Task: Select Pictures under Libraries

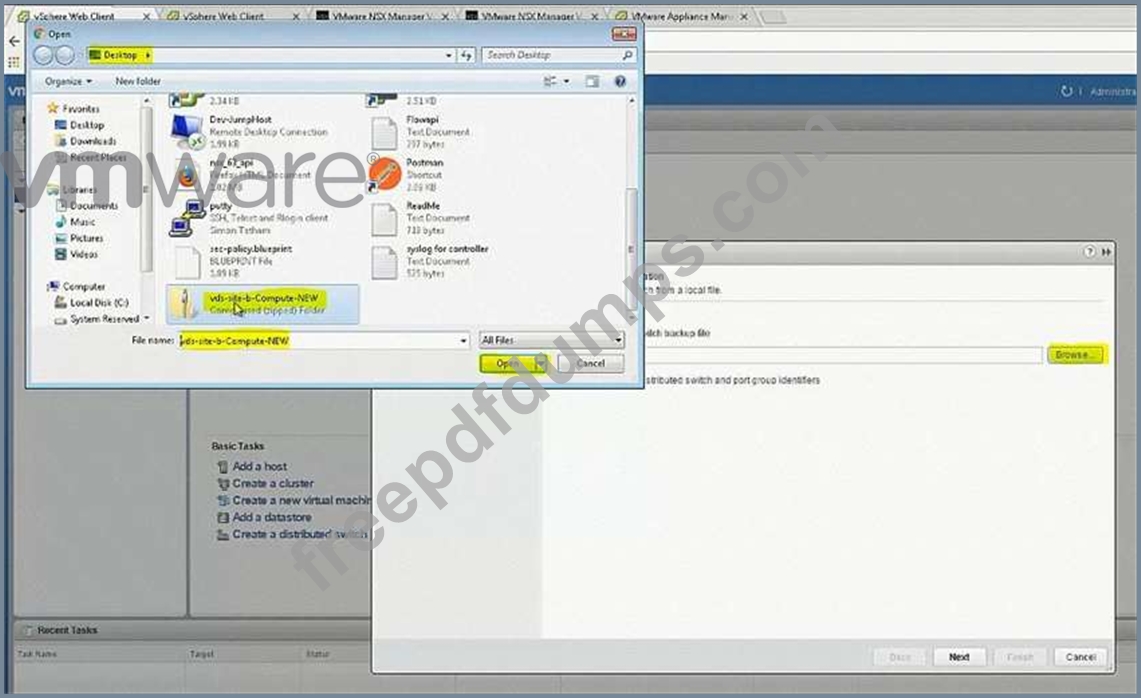Action: [x=87, y=238]
